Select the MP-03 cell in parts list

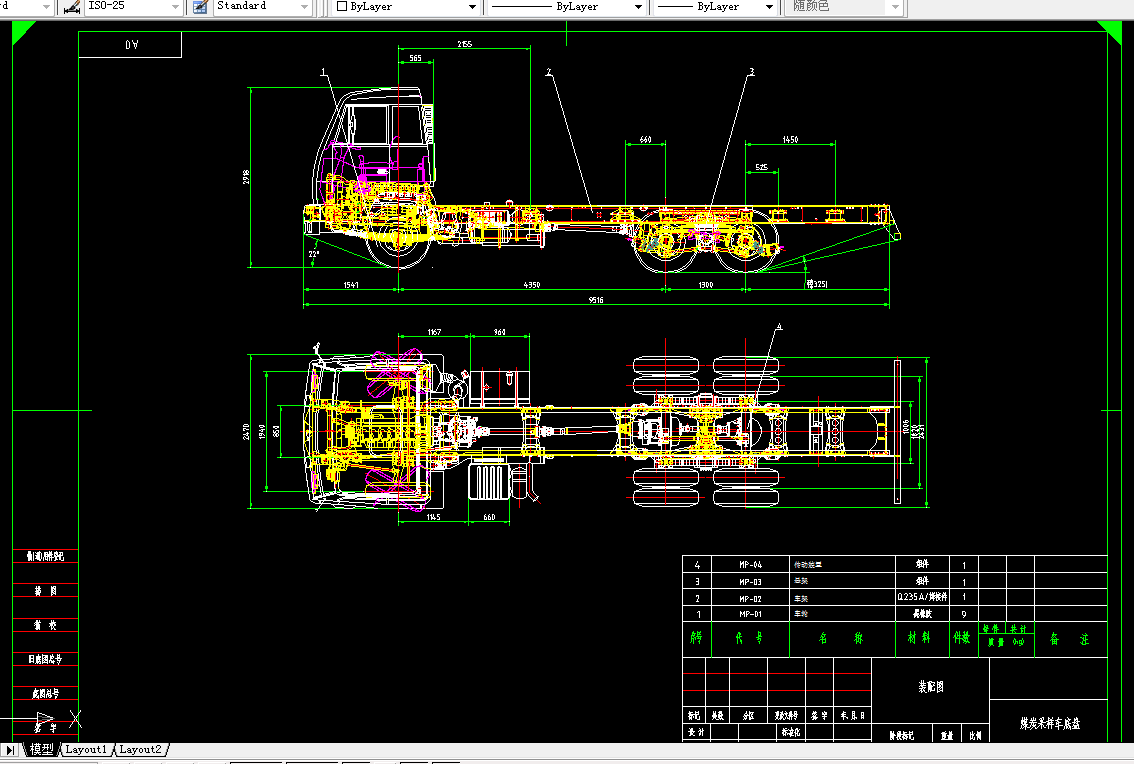pyautogui.click(x=751, y=582)
